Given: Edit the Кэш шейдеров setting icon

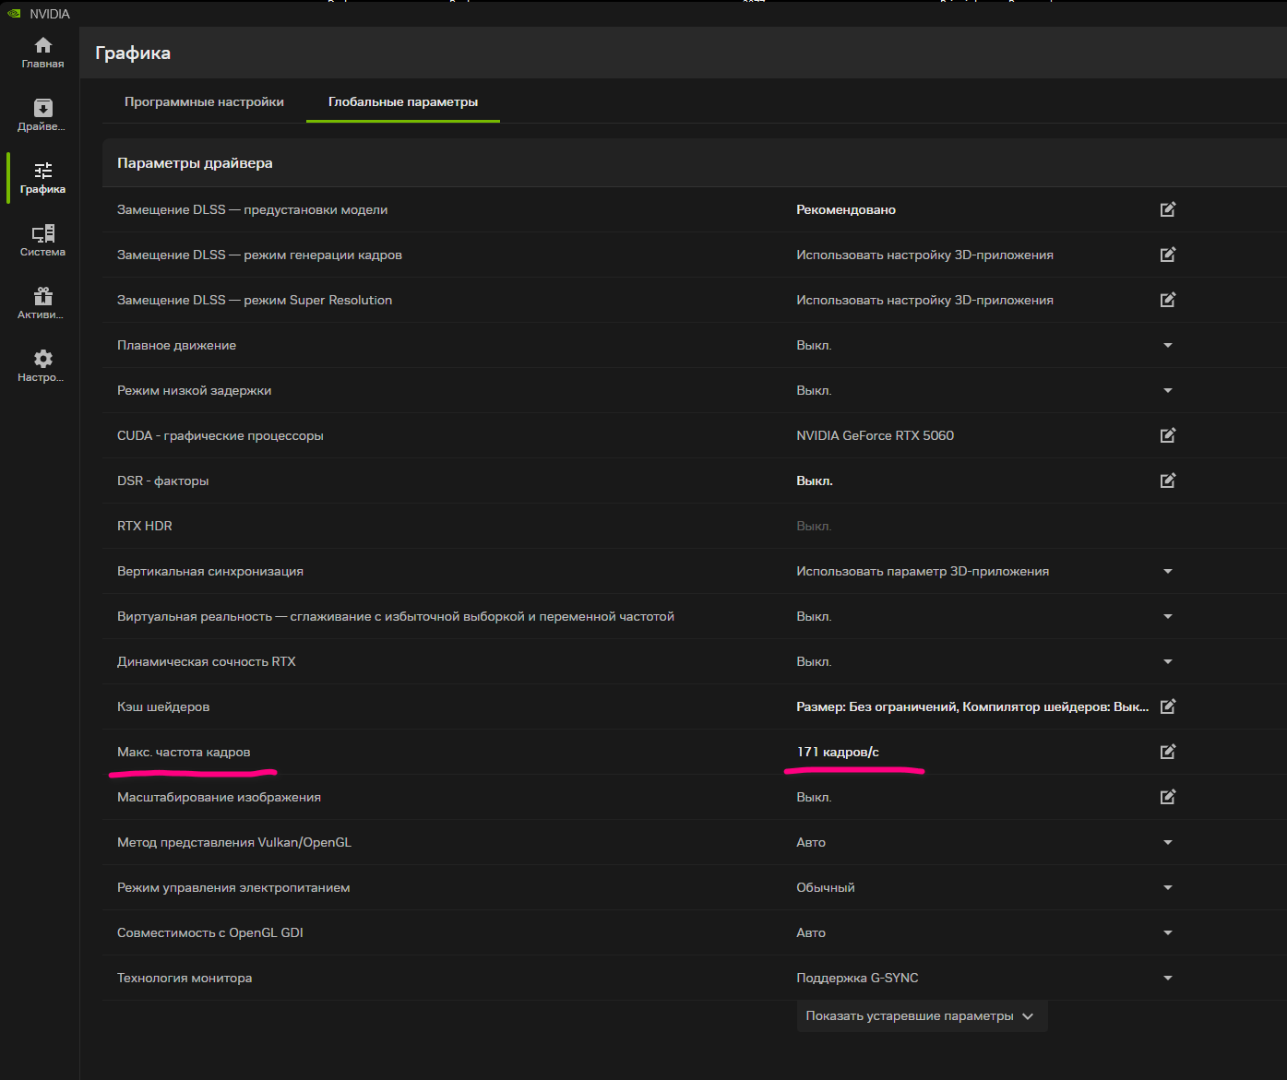Looking at the screenshot, I should (1167, 707).
